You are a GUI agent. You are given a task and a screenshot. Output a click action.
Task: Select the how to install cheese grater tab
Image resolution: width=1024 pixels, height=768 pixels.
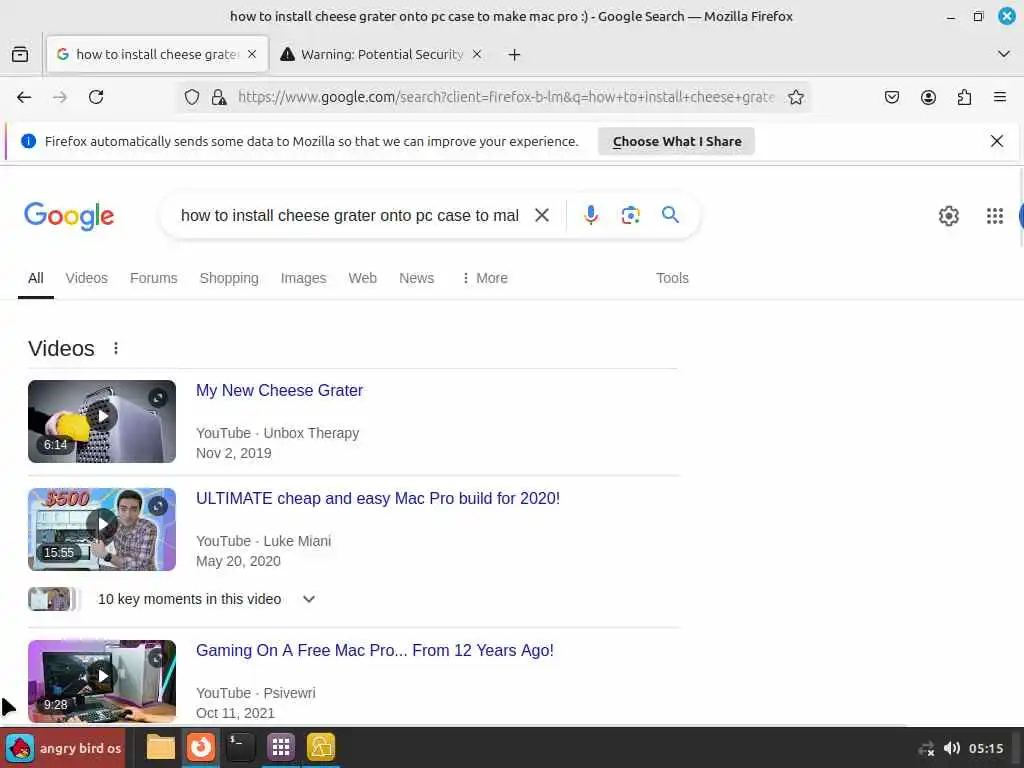157,54
